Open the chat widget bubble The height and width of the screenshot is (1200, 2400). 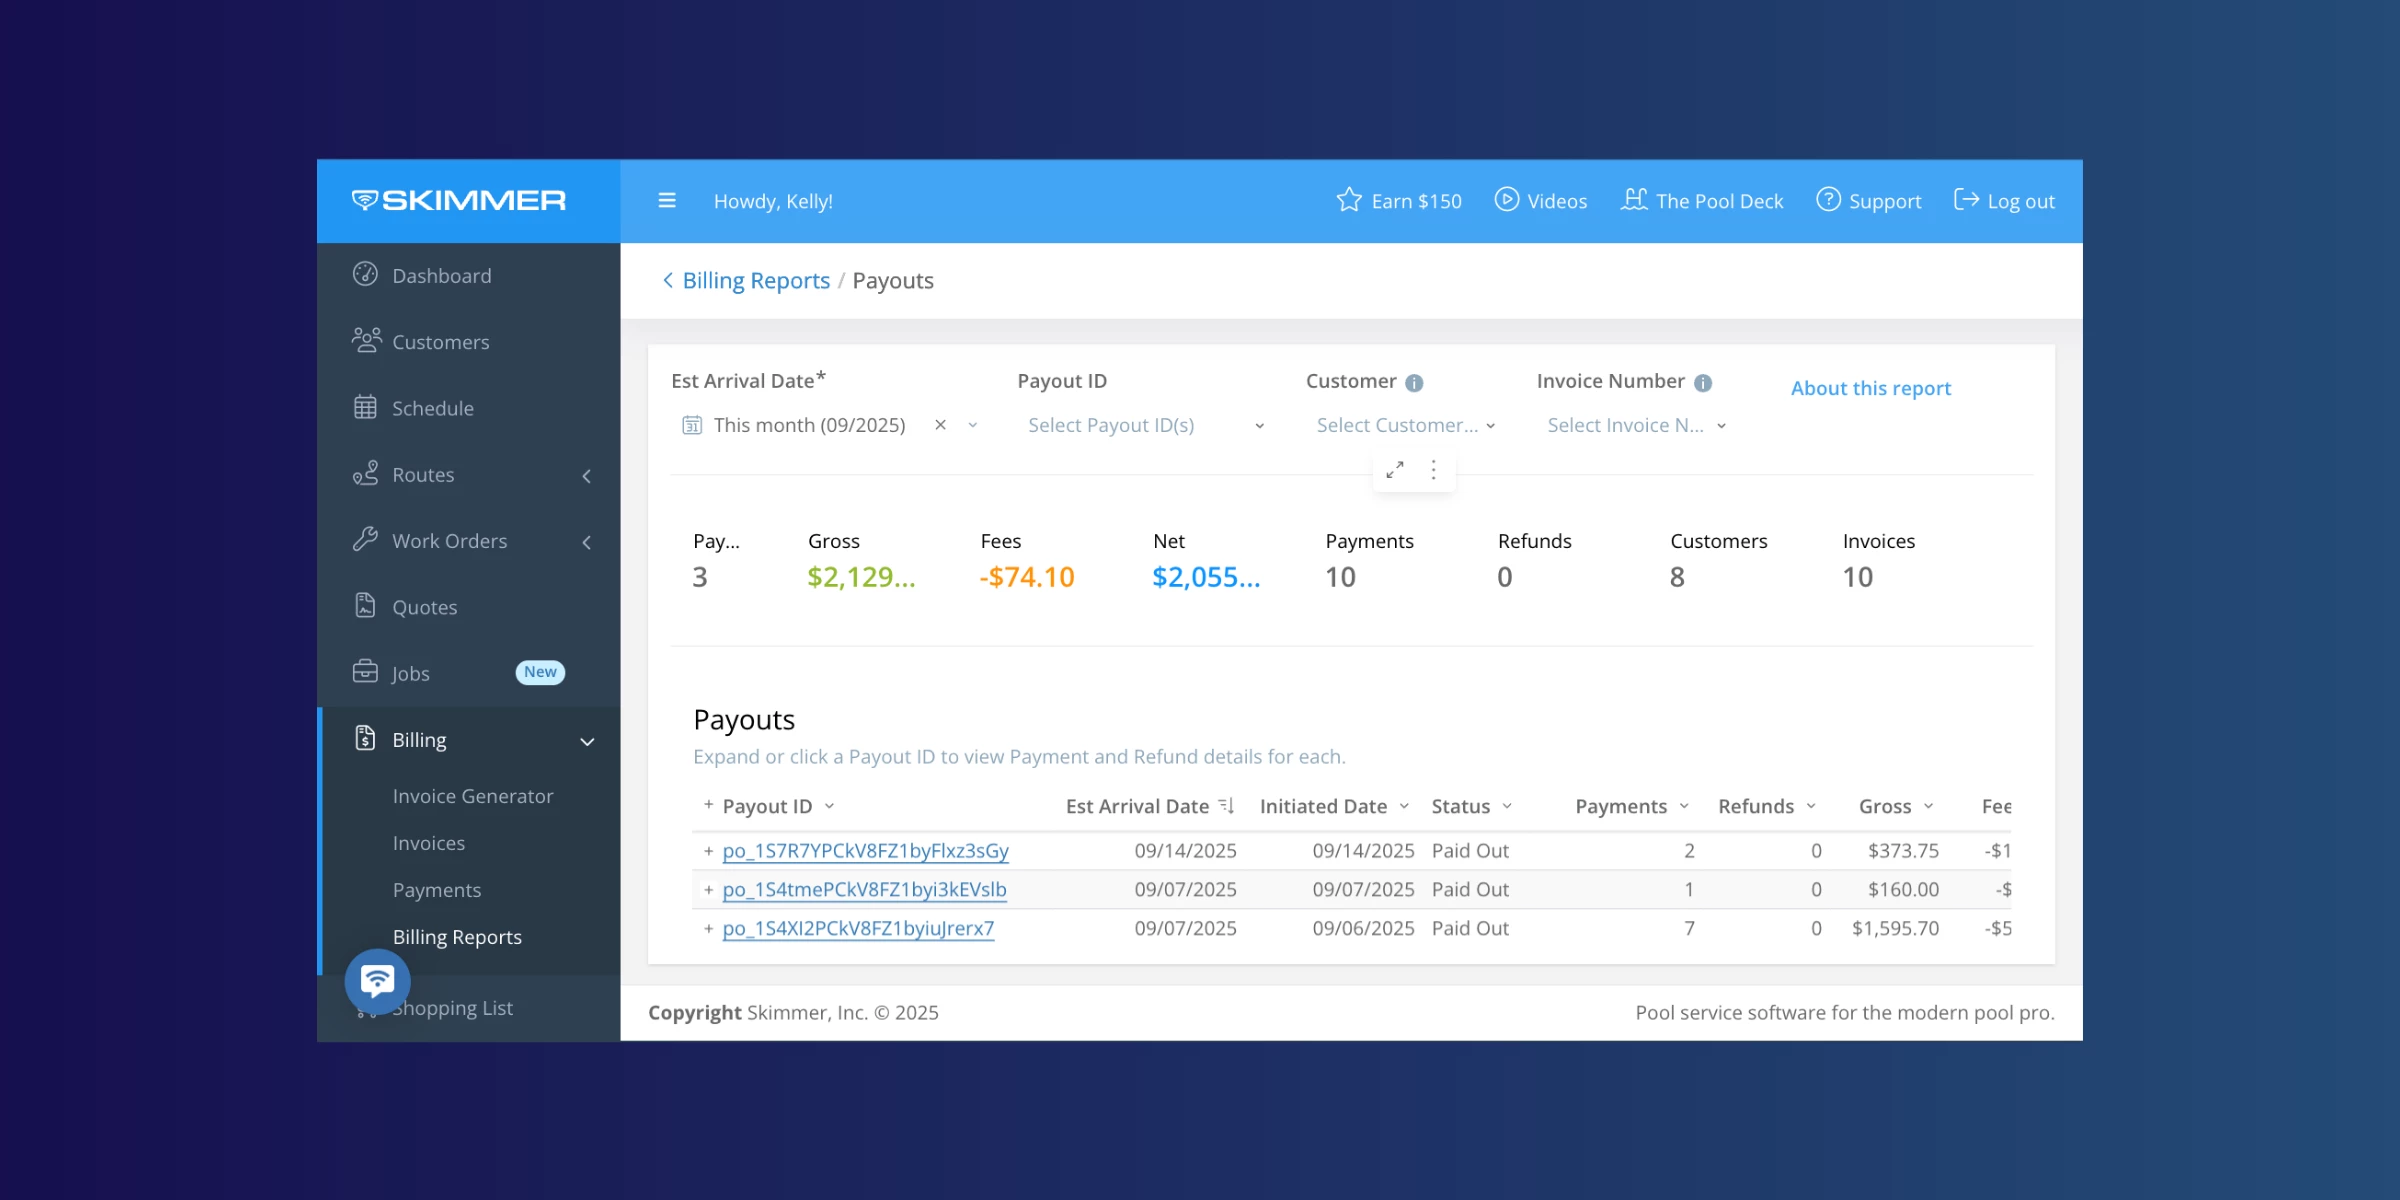[x=377, y=981]
